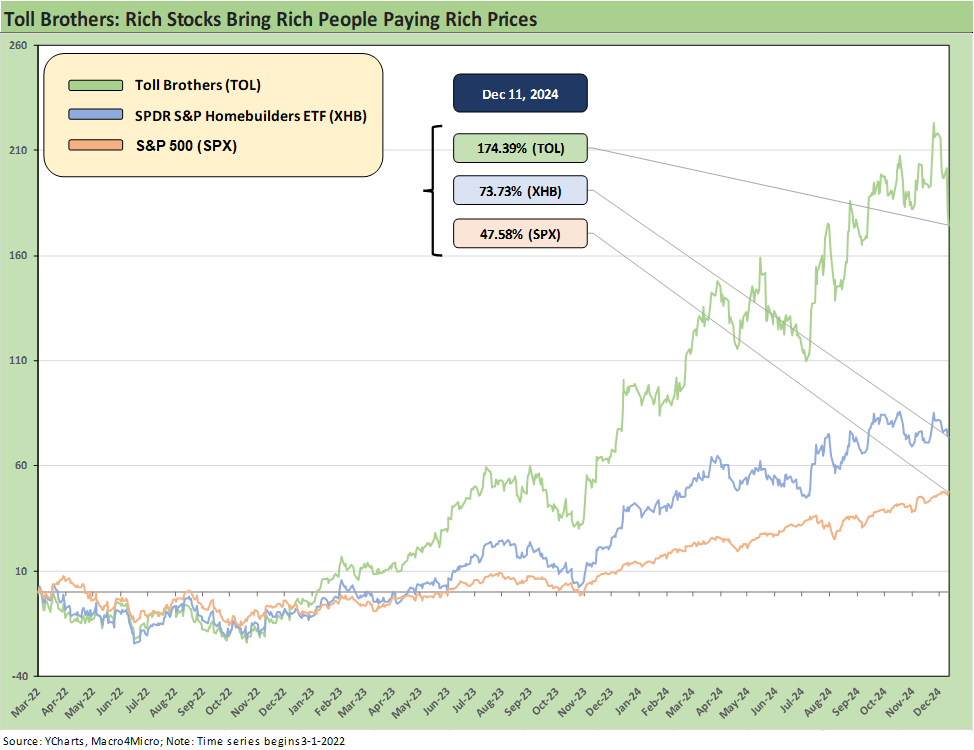Click the '47.58% (SPX)' callout box
Screen dimensions: 974x750
520,234
